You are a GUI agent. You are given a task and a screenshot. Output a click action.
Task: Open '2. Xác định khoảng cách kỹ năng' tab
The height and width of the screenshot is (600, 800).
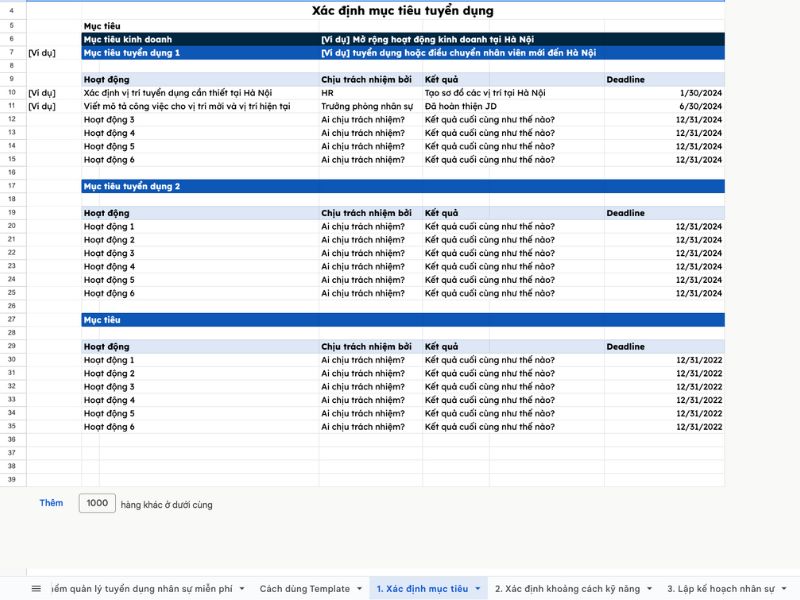(x=567, y=589)
